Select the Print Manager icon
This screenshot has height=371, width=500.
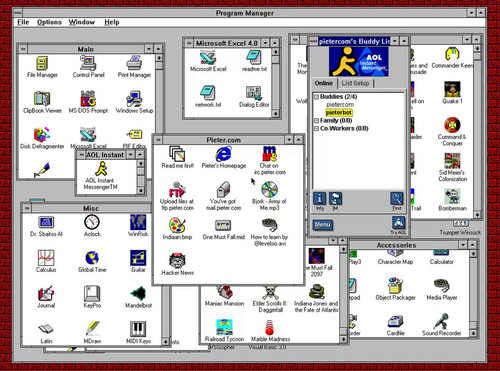pyautogui.click(x=134, y=67)
